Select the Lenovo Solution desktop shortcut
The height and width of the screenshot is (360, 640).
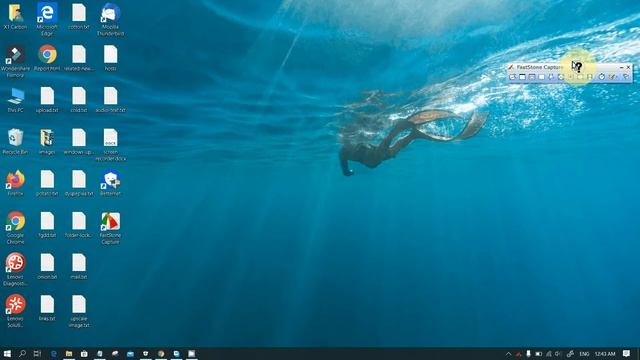point(16,311)
